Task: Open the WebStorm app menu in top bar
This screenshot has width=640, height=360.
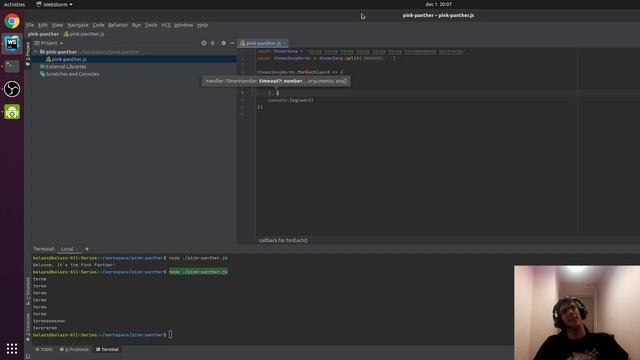Action: click(54, 4)
